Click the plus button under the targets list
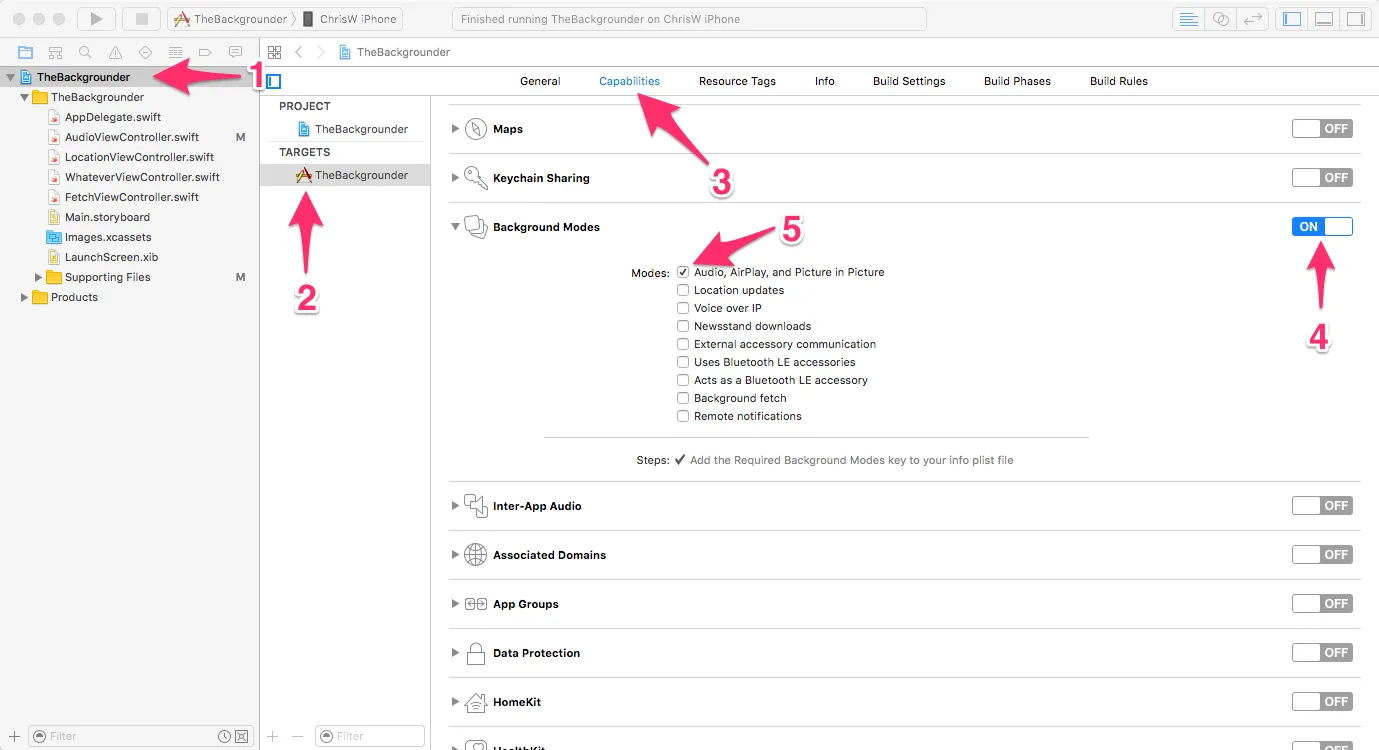Viewport: 1379px width, 750px height. [273, 736]
